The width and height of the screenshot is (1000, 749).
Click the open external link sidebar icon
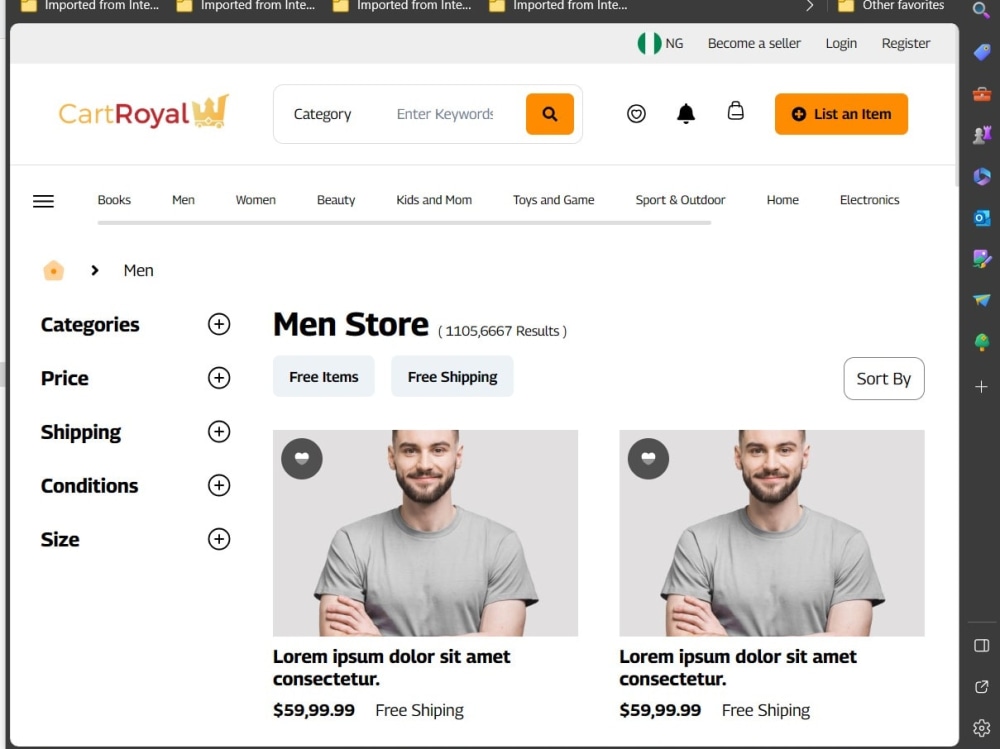(x=982, y=686)
